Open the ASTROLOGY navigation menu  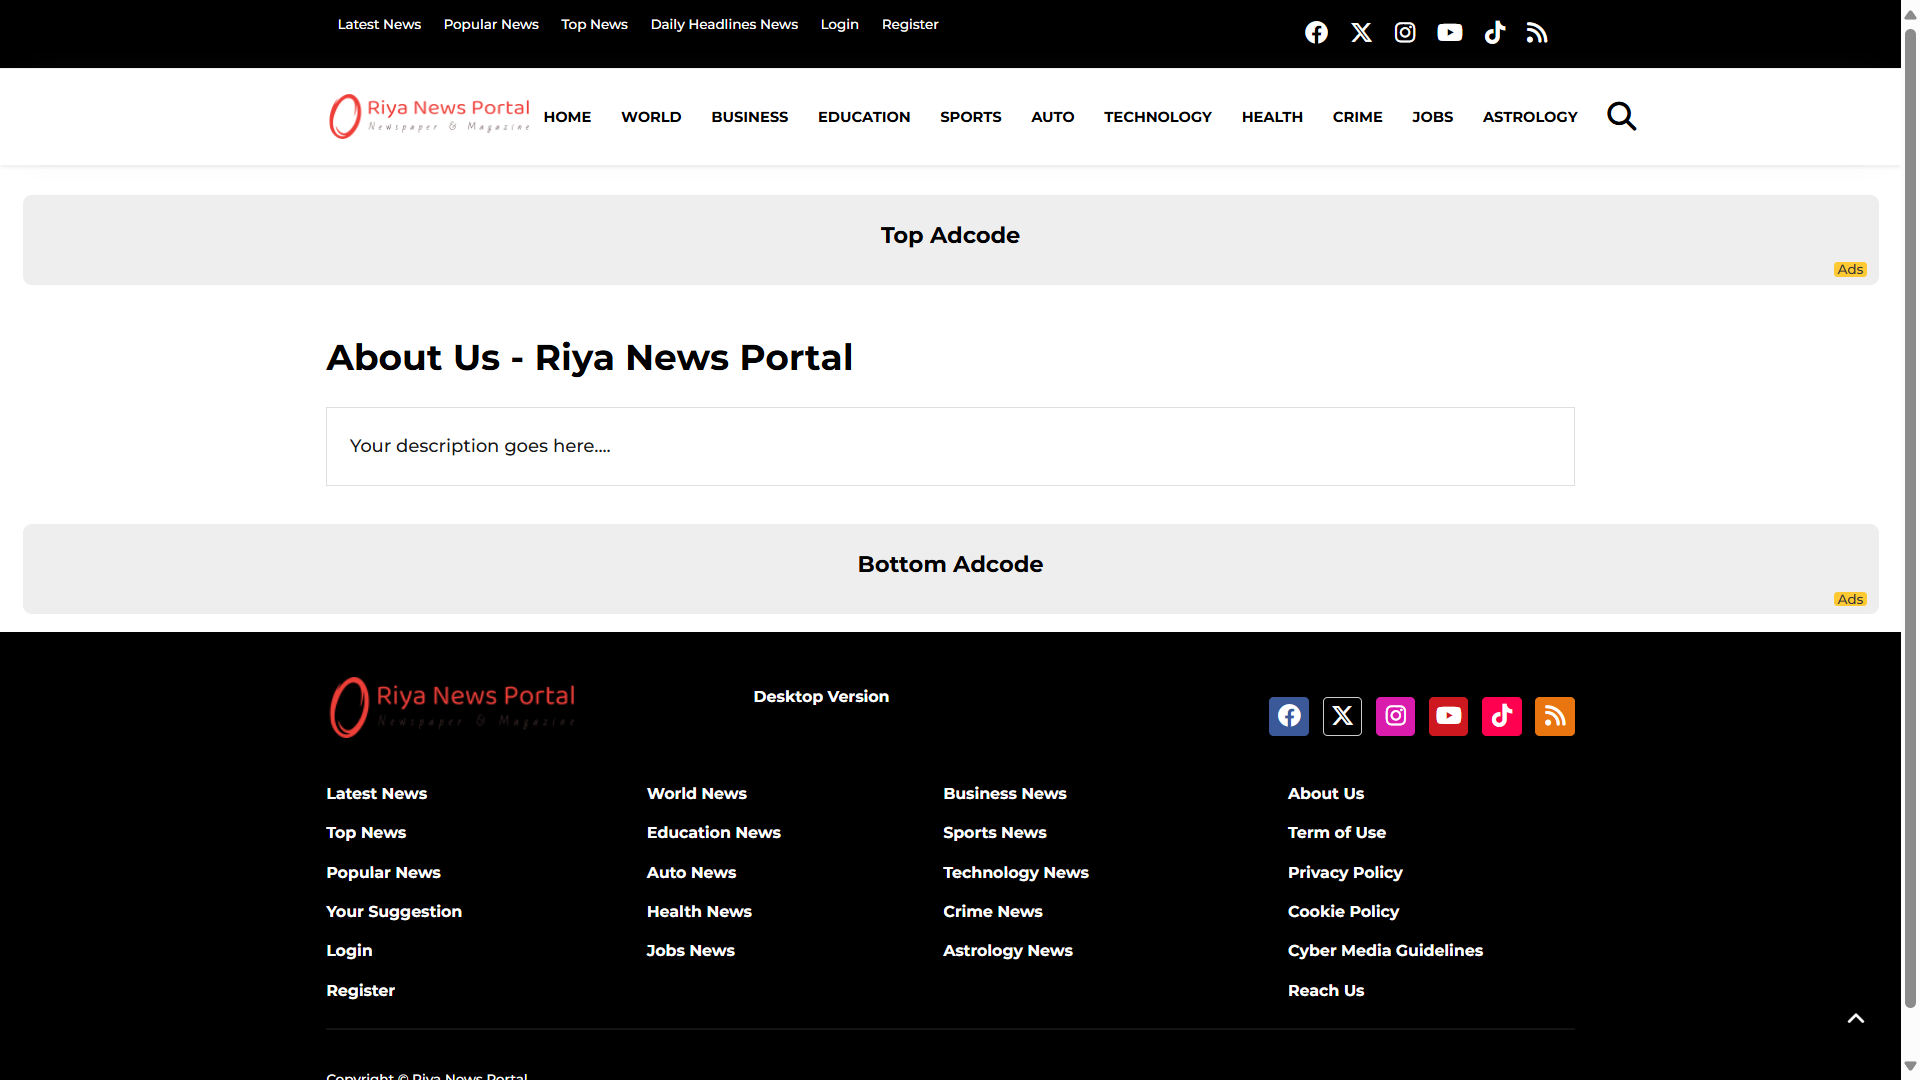(x=1529, y=117)
